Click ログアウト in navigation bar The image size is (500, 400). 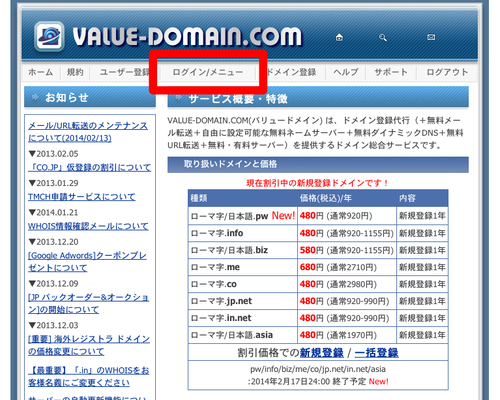point(447,72)
